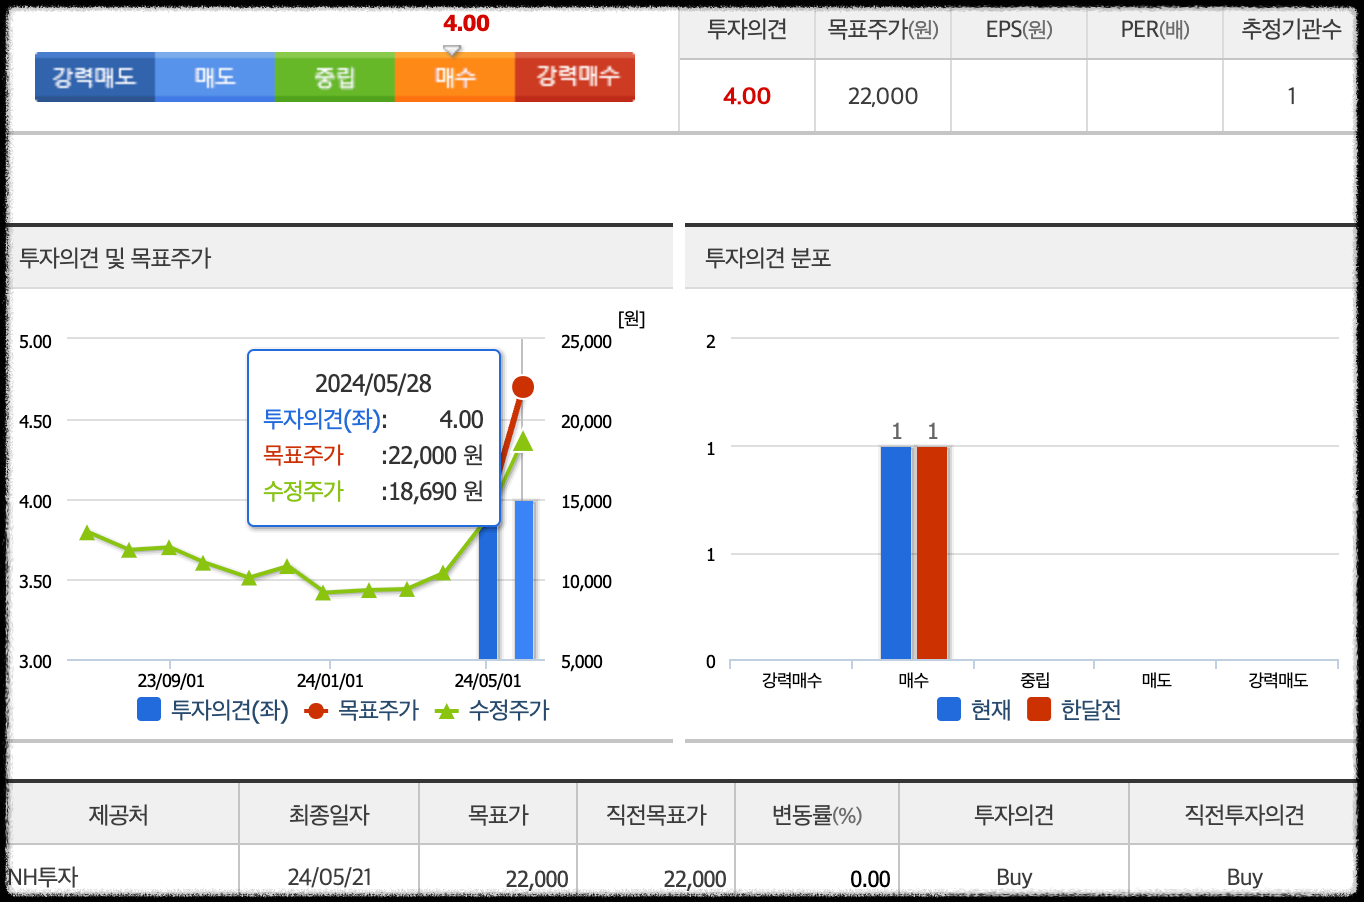Select the red 목표주가 data point on chart
The width and height of the screenshot is (1364, 902).
[x=523, y=387]
